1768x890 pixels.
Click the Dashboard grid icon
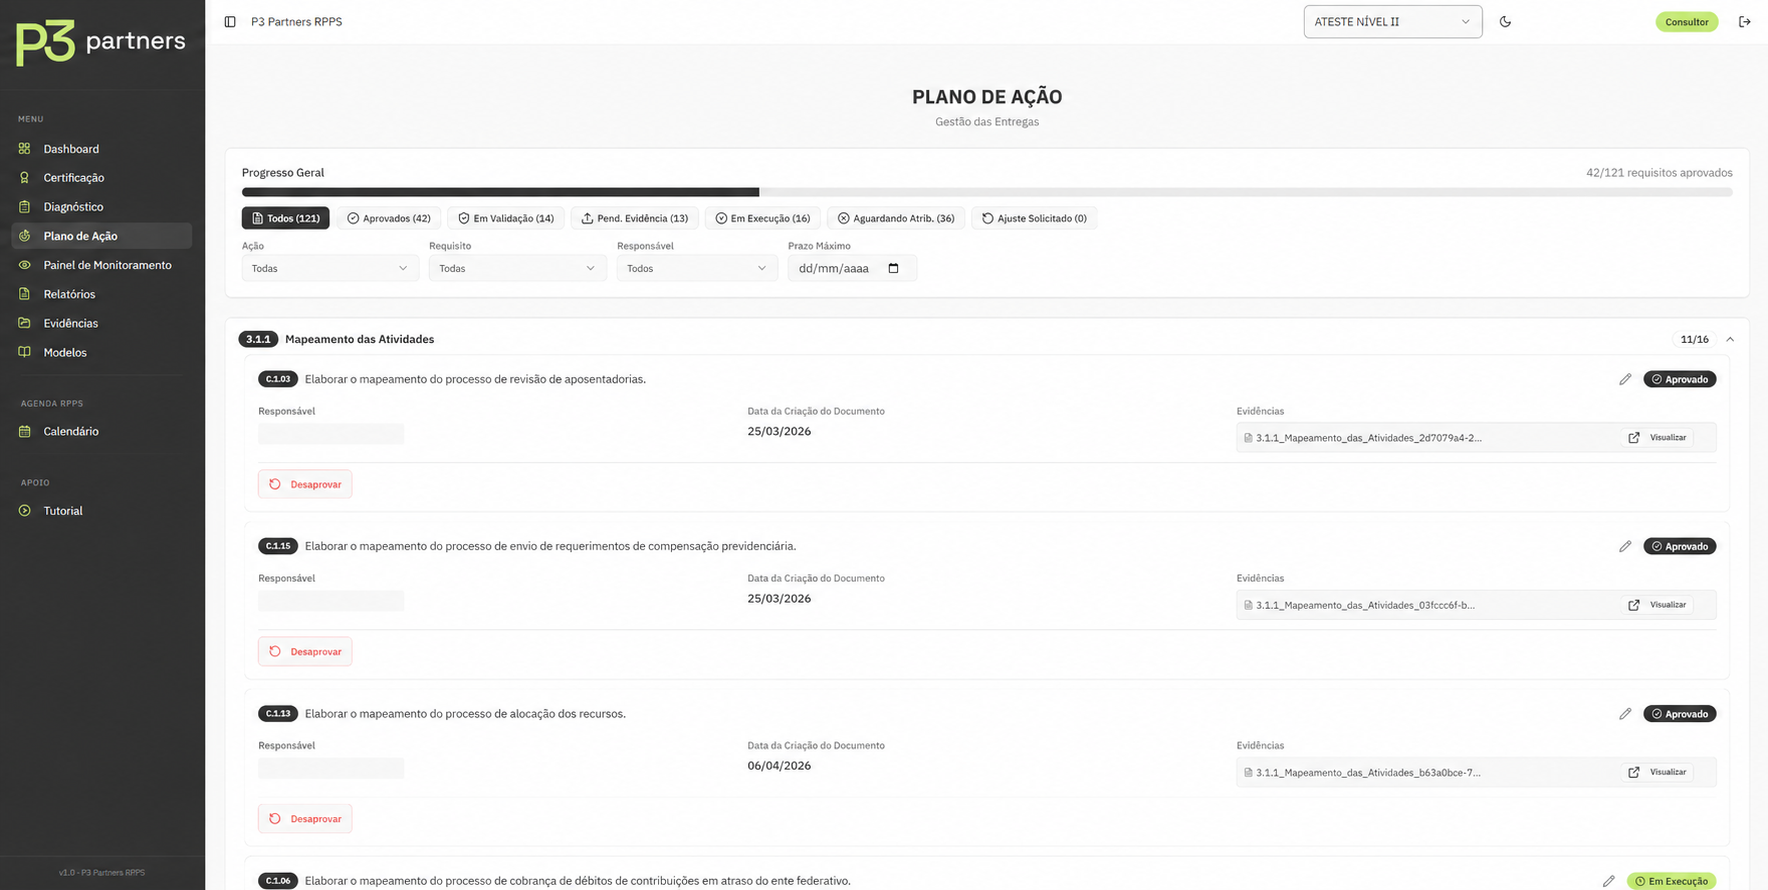click(25, 149)
